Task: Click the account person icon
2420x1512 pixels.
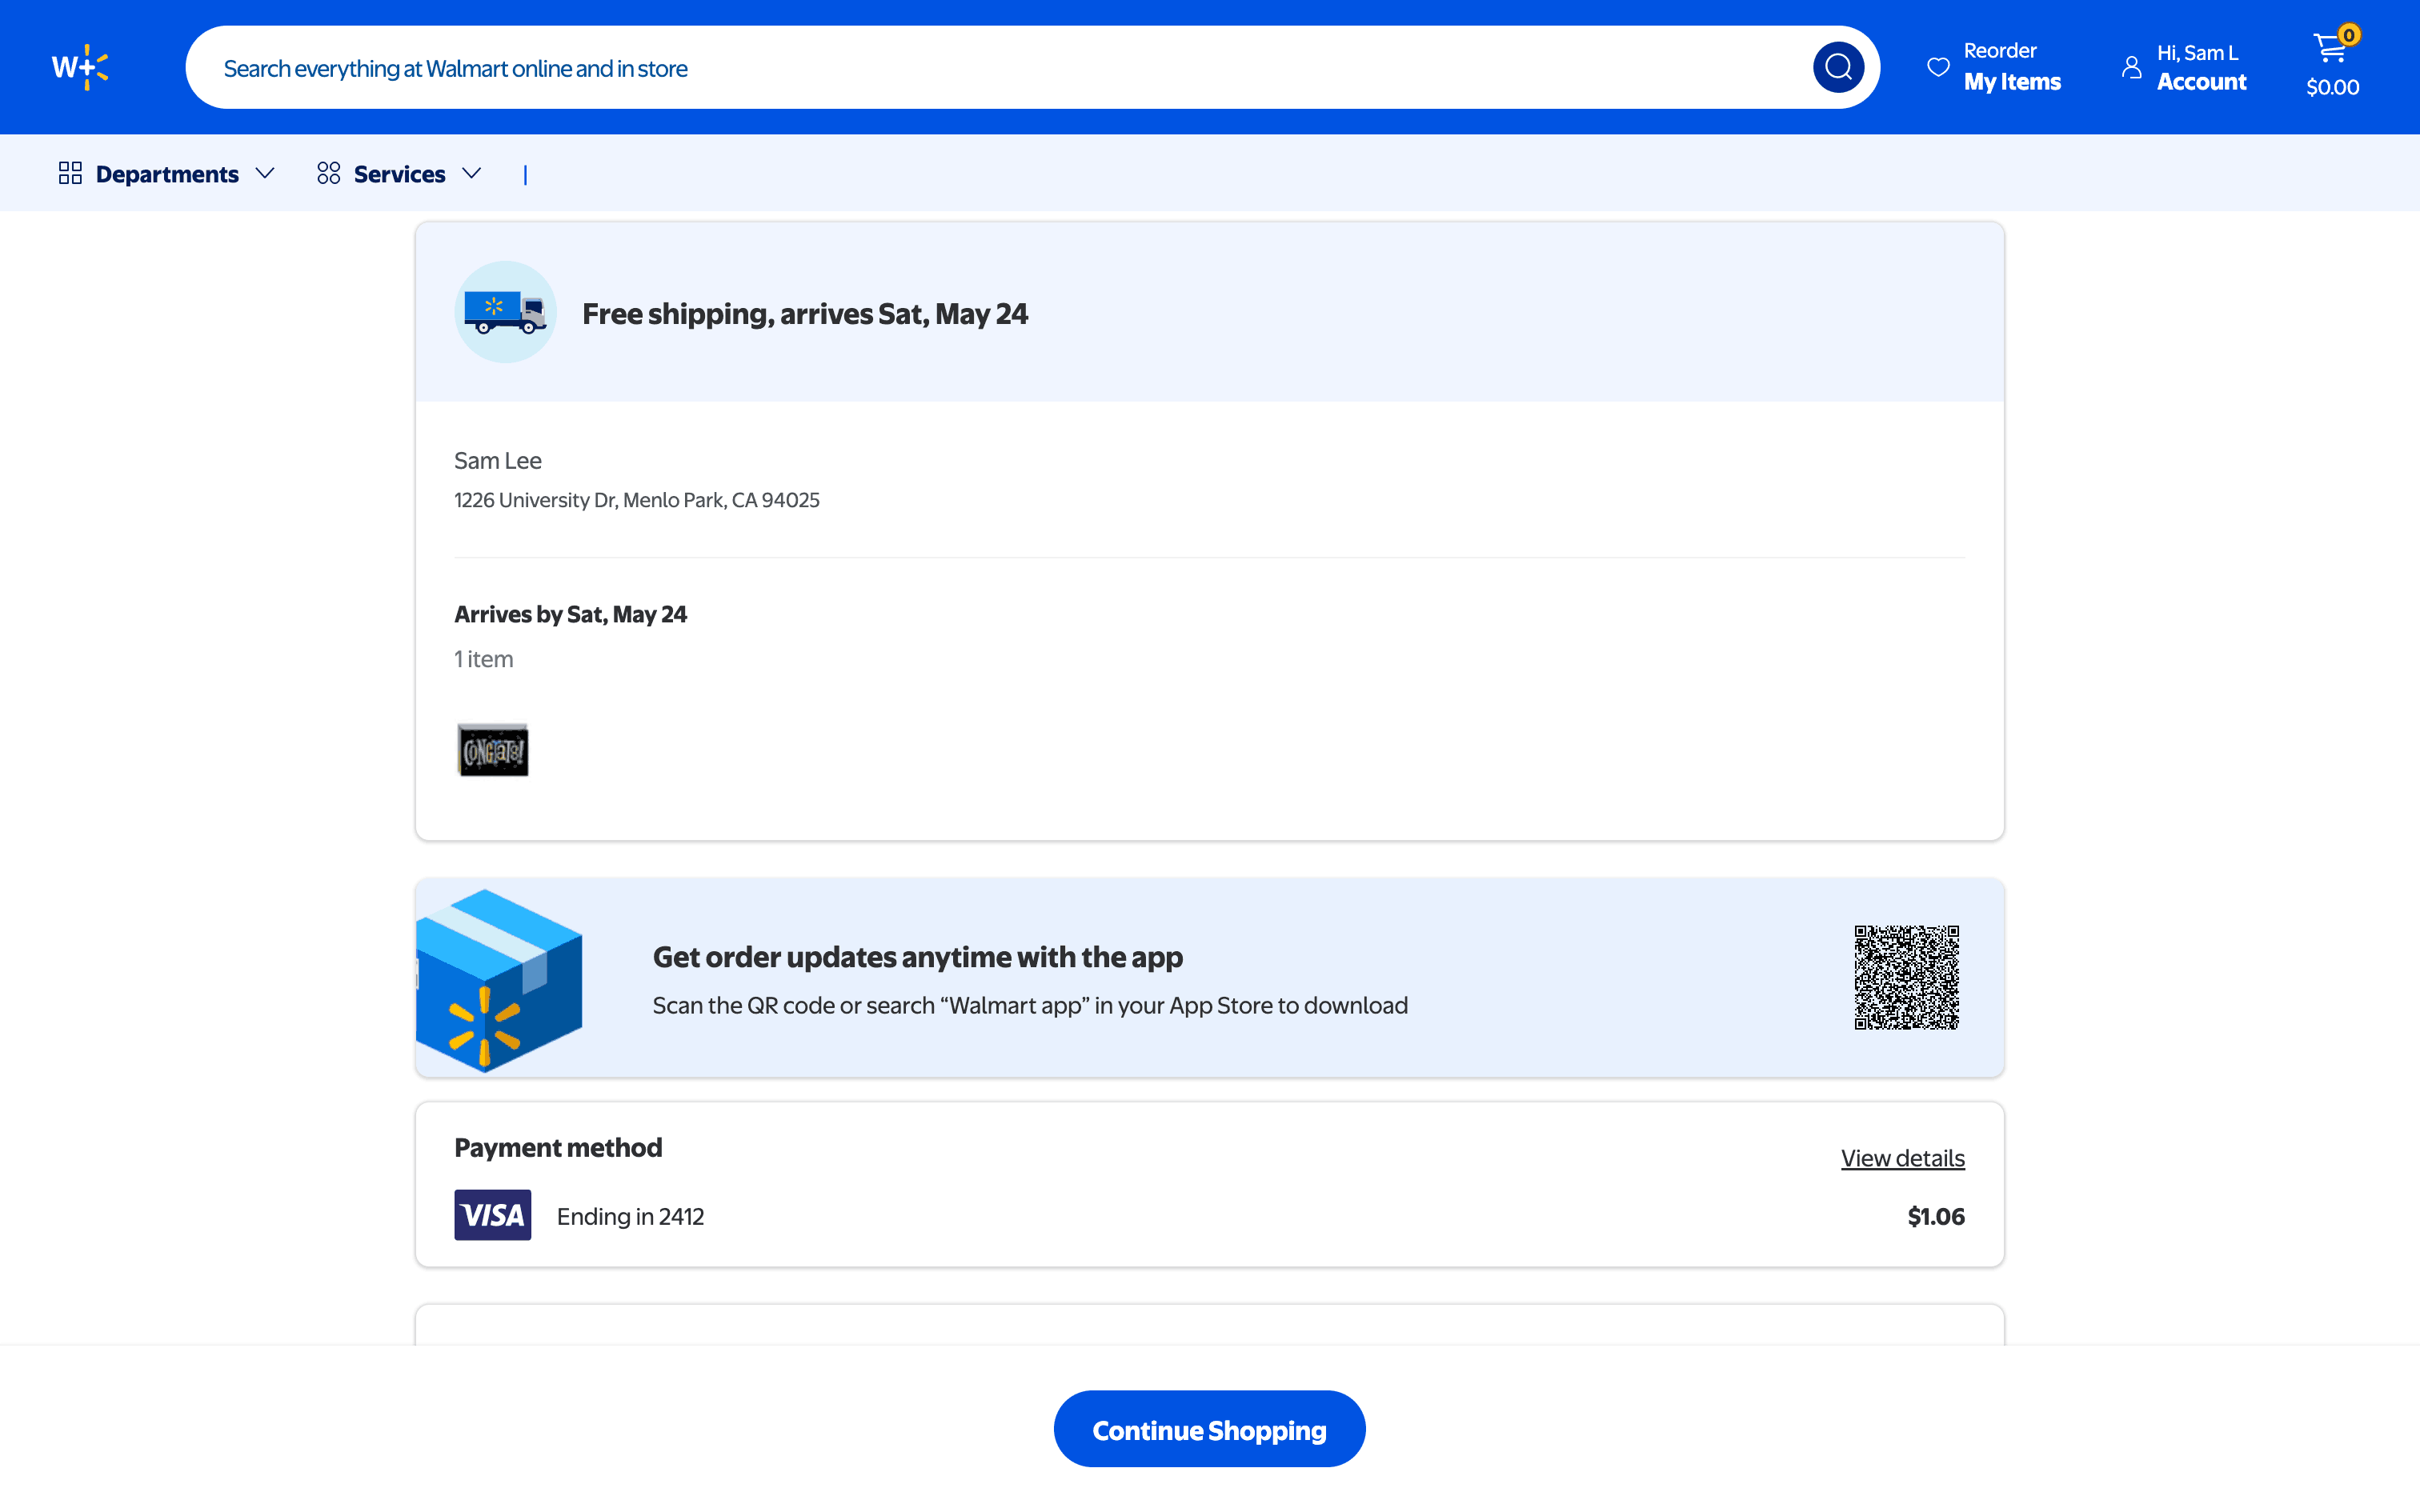Action: point(2131,67)
